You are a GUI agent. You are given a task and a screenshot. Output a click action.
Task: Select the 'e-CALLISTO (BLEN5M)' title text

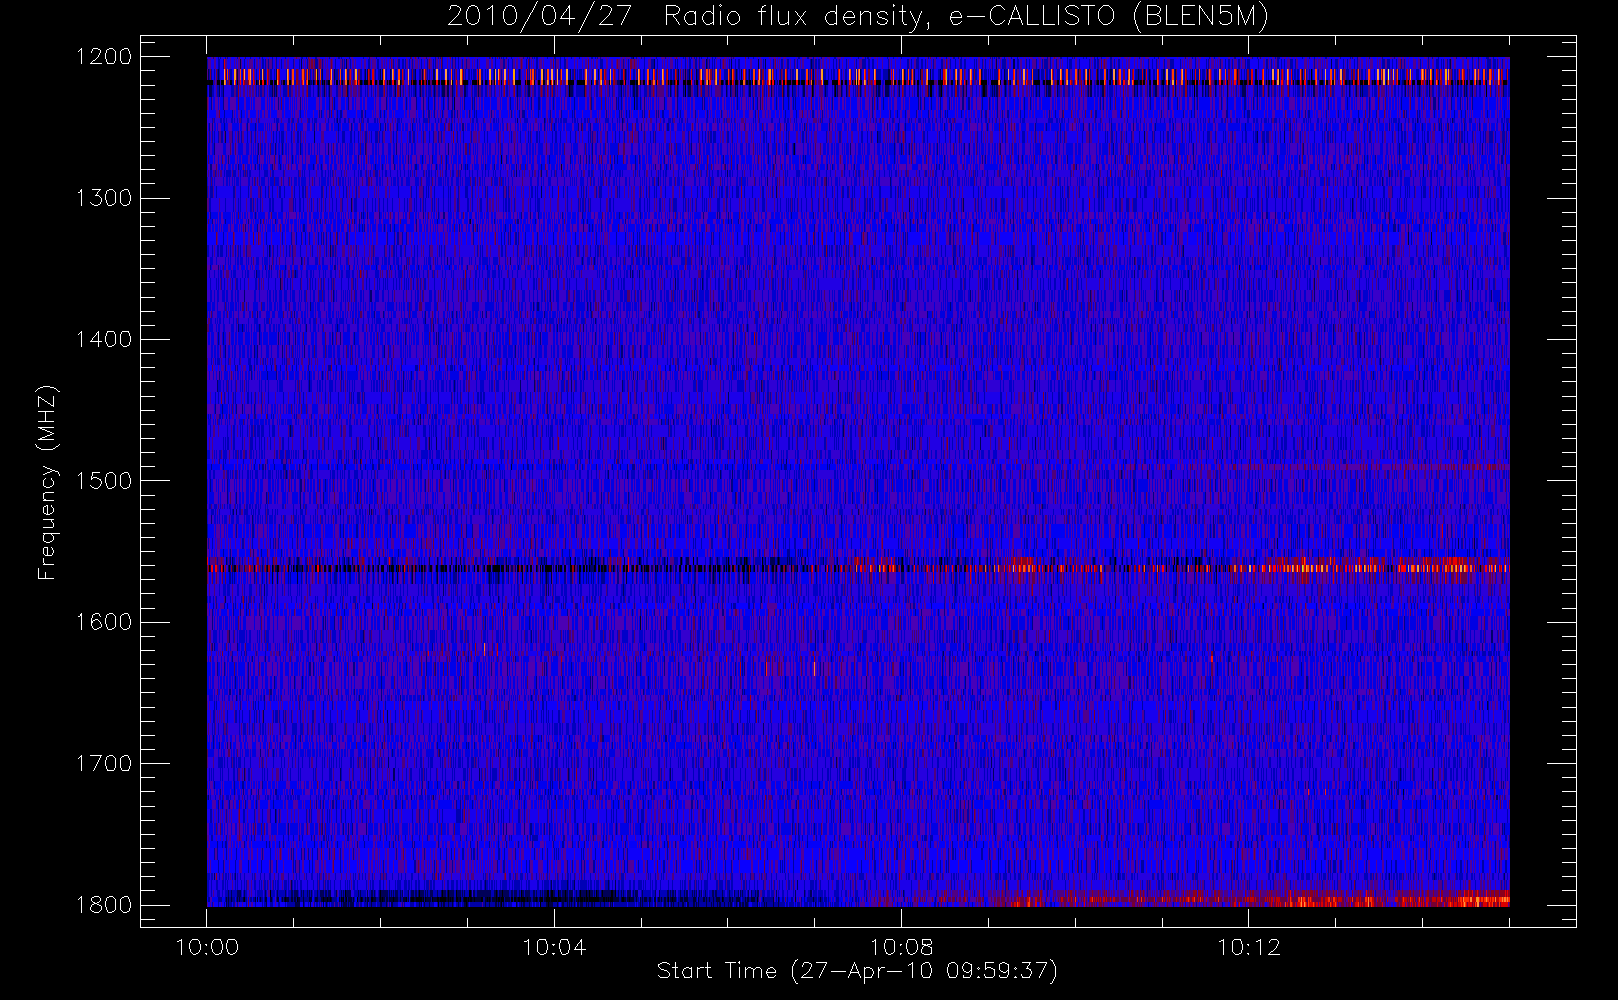(1108, 17)
